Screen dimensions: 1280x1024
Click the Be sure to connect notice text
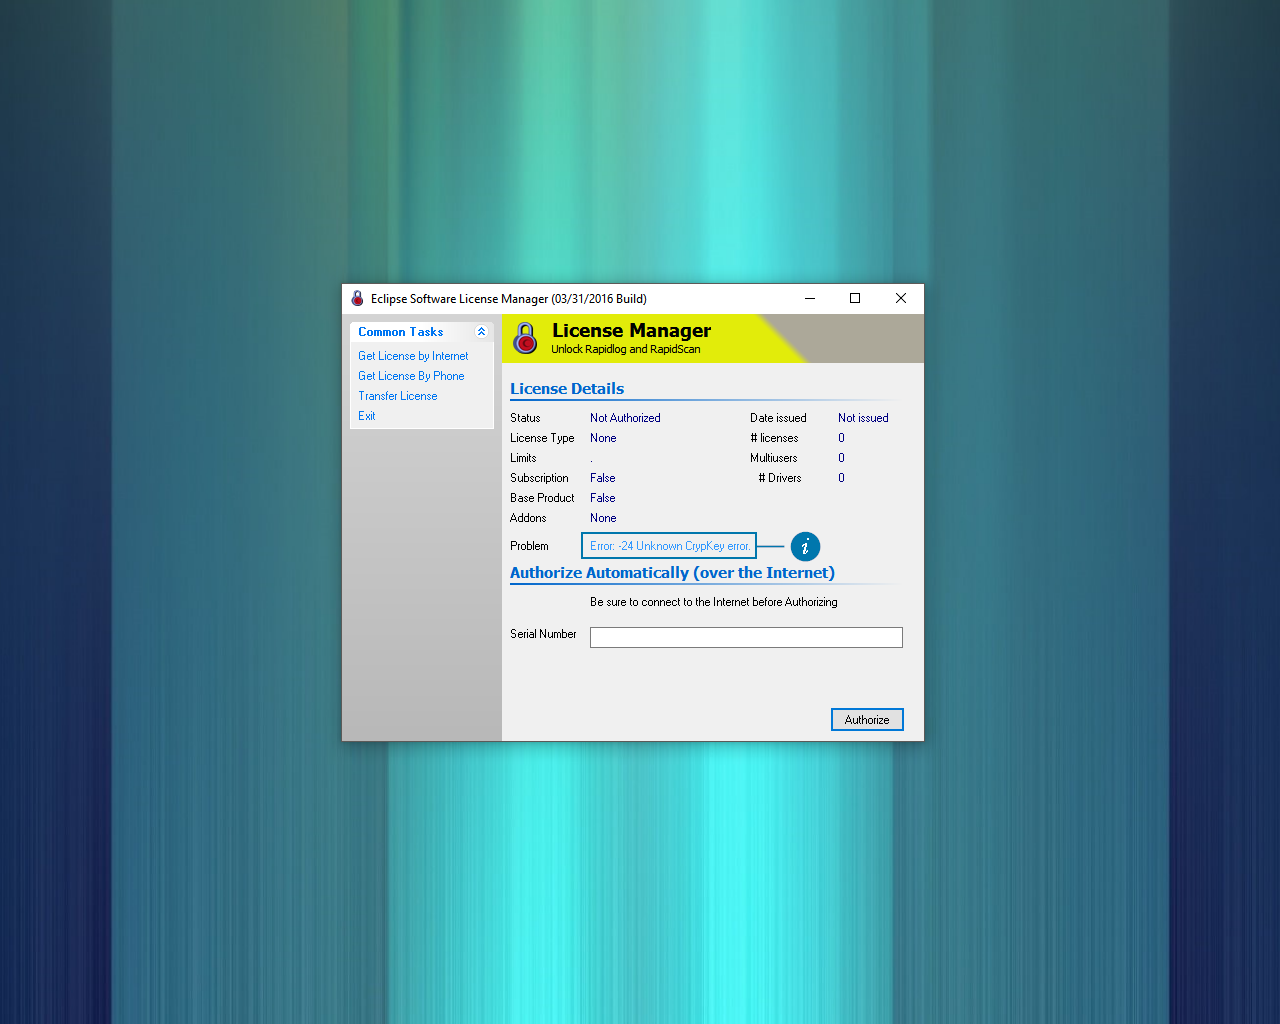click(x=714, y=602)
